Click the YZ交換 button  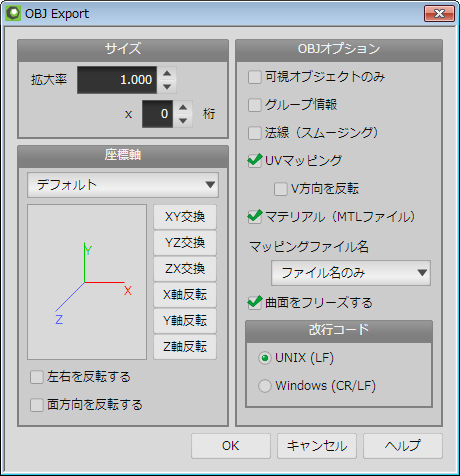(185, 243)
